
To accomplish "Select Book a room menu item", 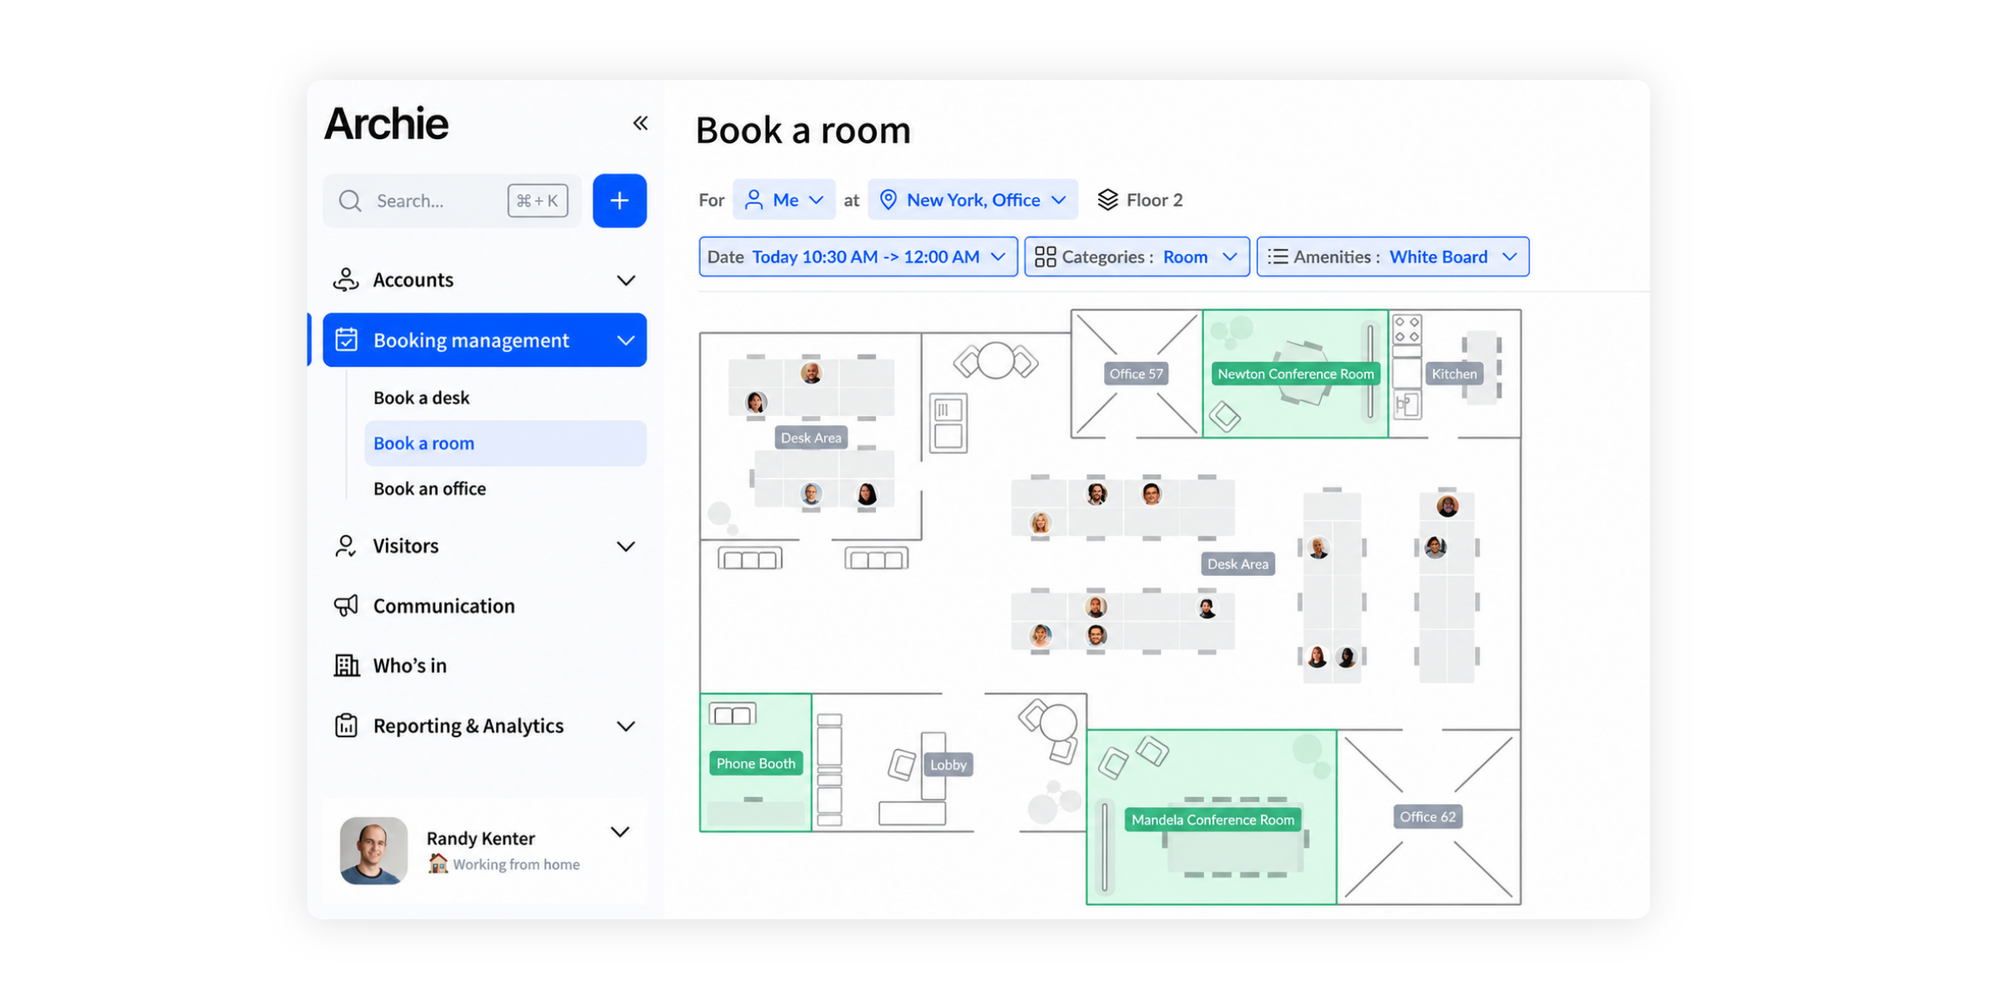I will pyautogui.click(x=505, y=443).
